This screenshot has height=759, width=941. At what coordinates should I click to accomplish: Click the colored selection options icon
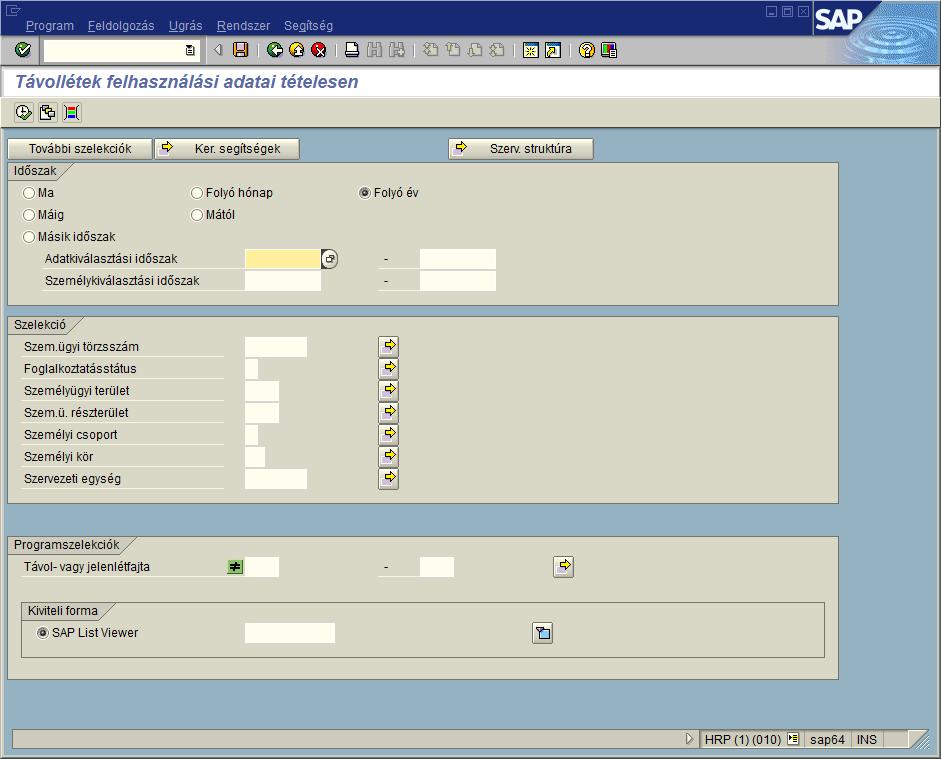tap(71, 112)
